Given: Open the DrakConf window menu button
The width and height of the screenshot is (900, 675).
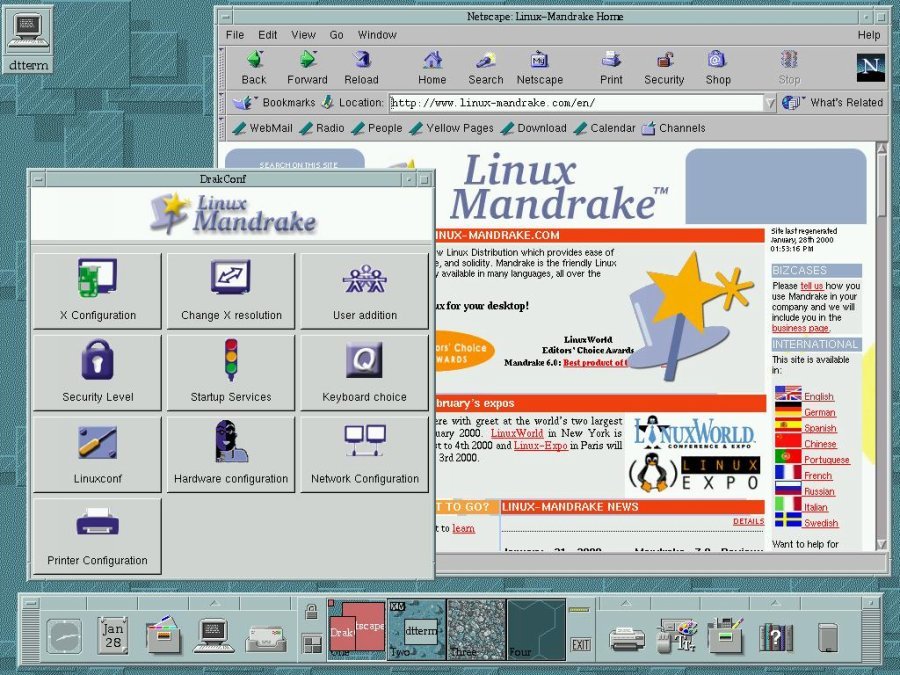Looking at the screenshot, I should pos(38,180).
